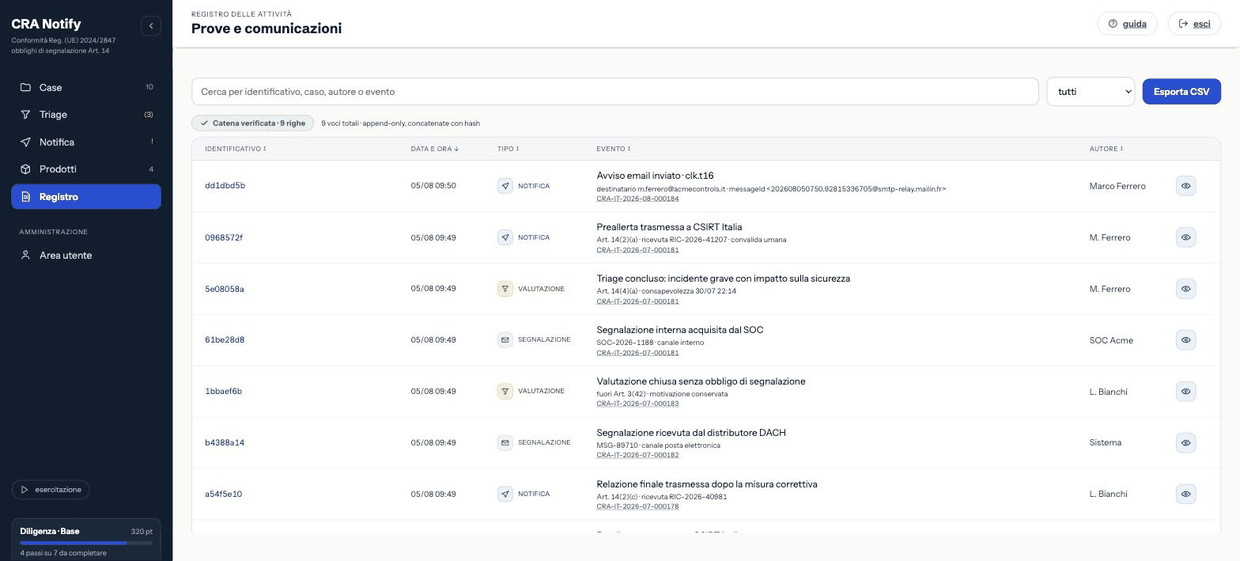Screen dimensions: 1240x561
Task: Open case link CRA-IT-2026-07-000181 under Segnalazione interna
Action: [638, 353]
